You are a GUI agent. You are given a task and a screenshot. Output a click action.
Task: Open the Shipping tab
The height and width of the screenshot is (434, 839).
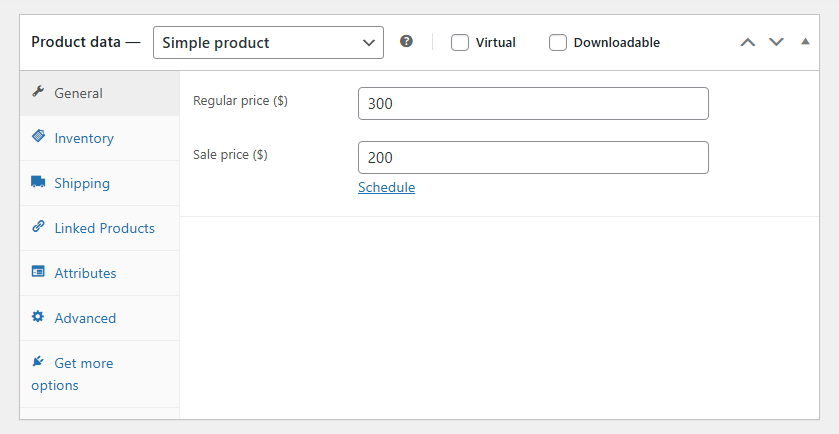(82, 183)
